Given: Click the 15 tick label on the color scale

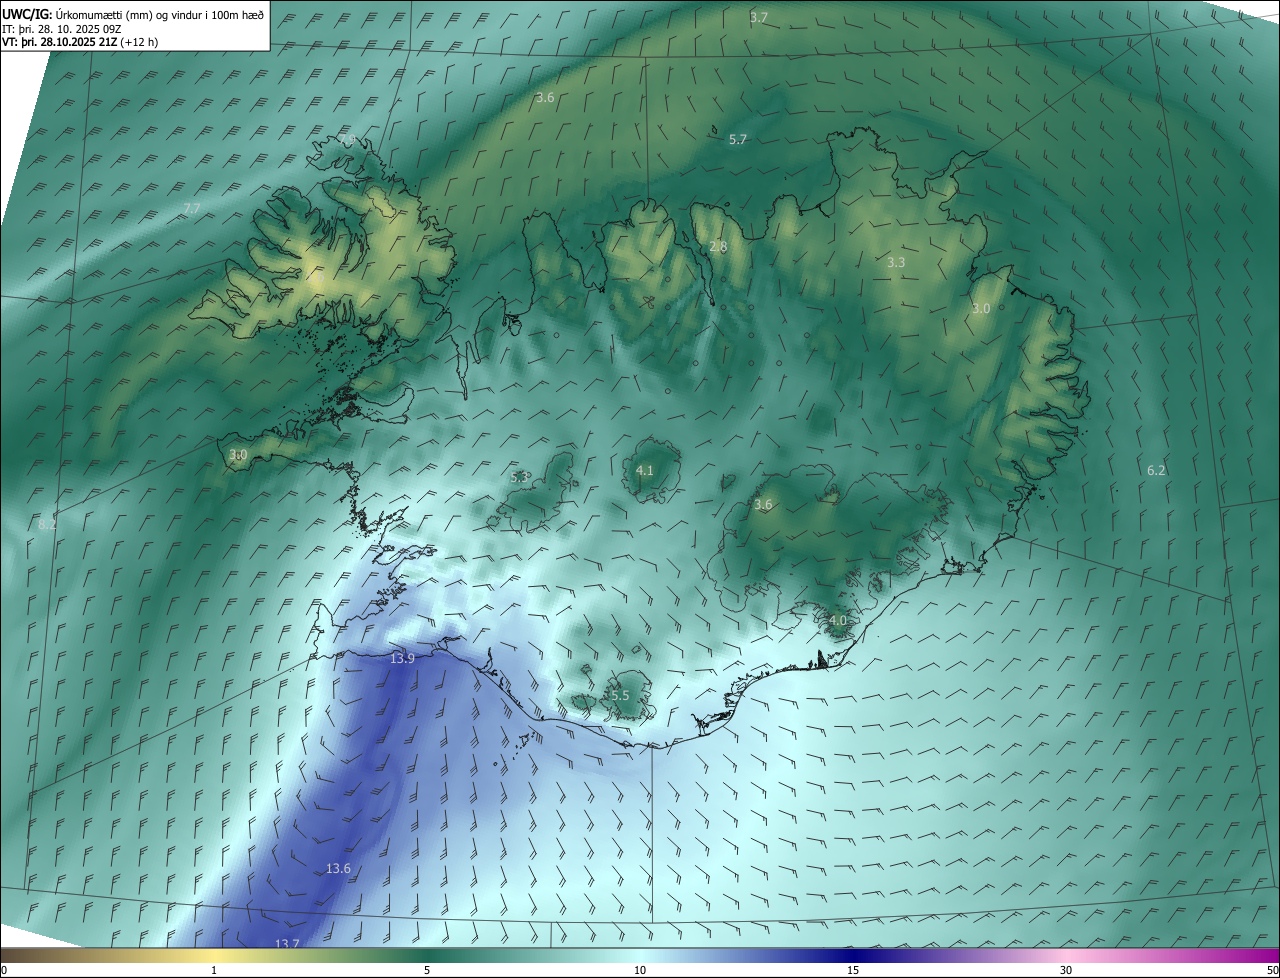Looking at the screenshot, I should pyautogui.click(x=853, y=970).
